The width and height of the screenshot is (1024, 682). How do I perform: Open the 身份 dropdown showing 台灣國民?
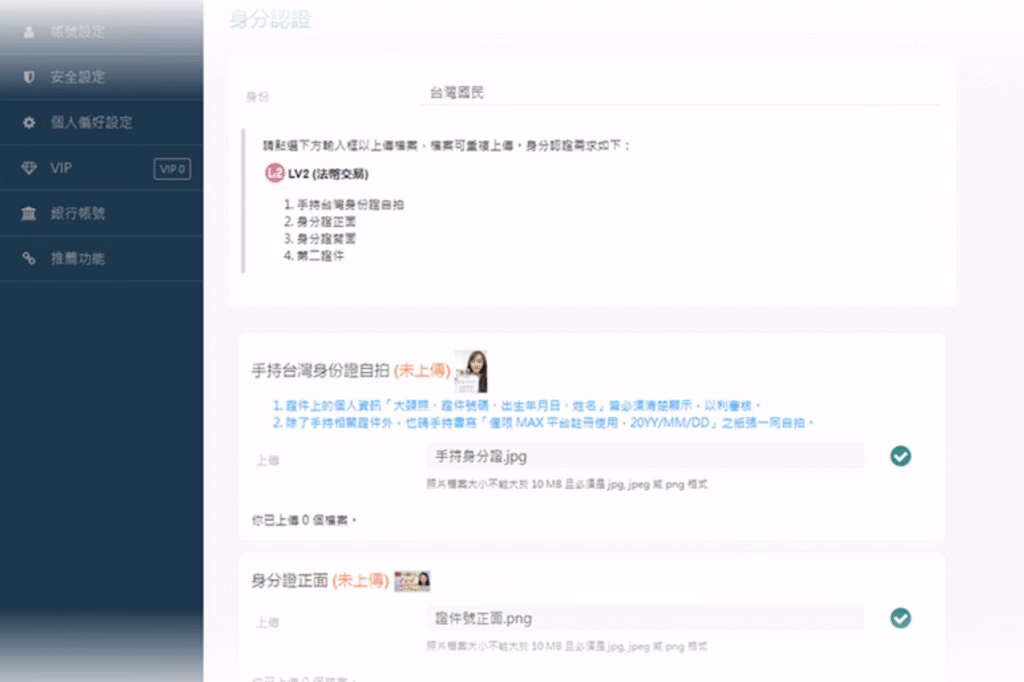(x=680, y=93)
